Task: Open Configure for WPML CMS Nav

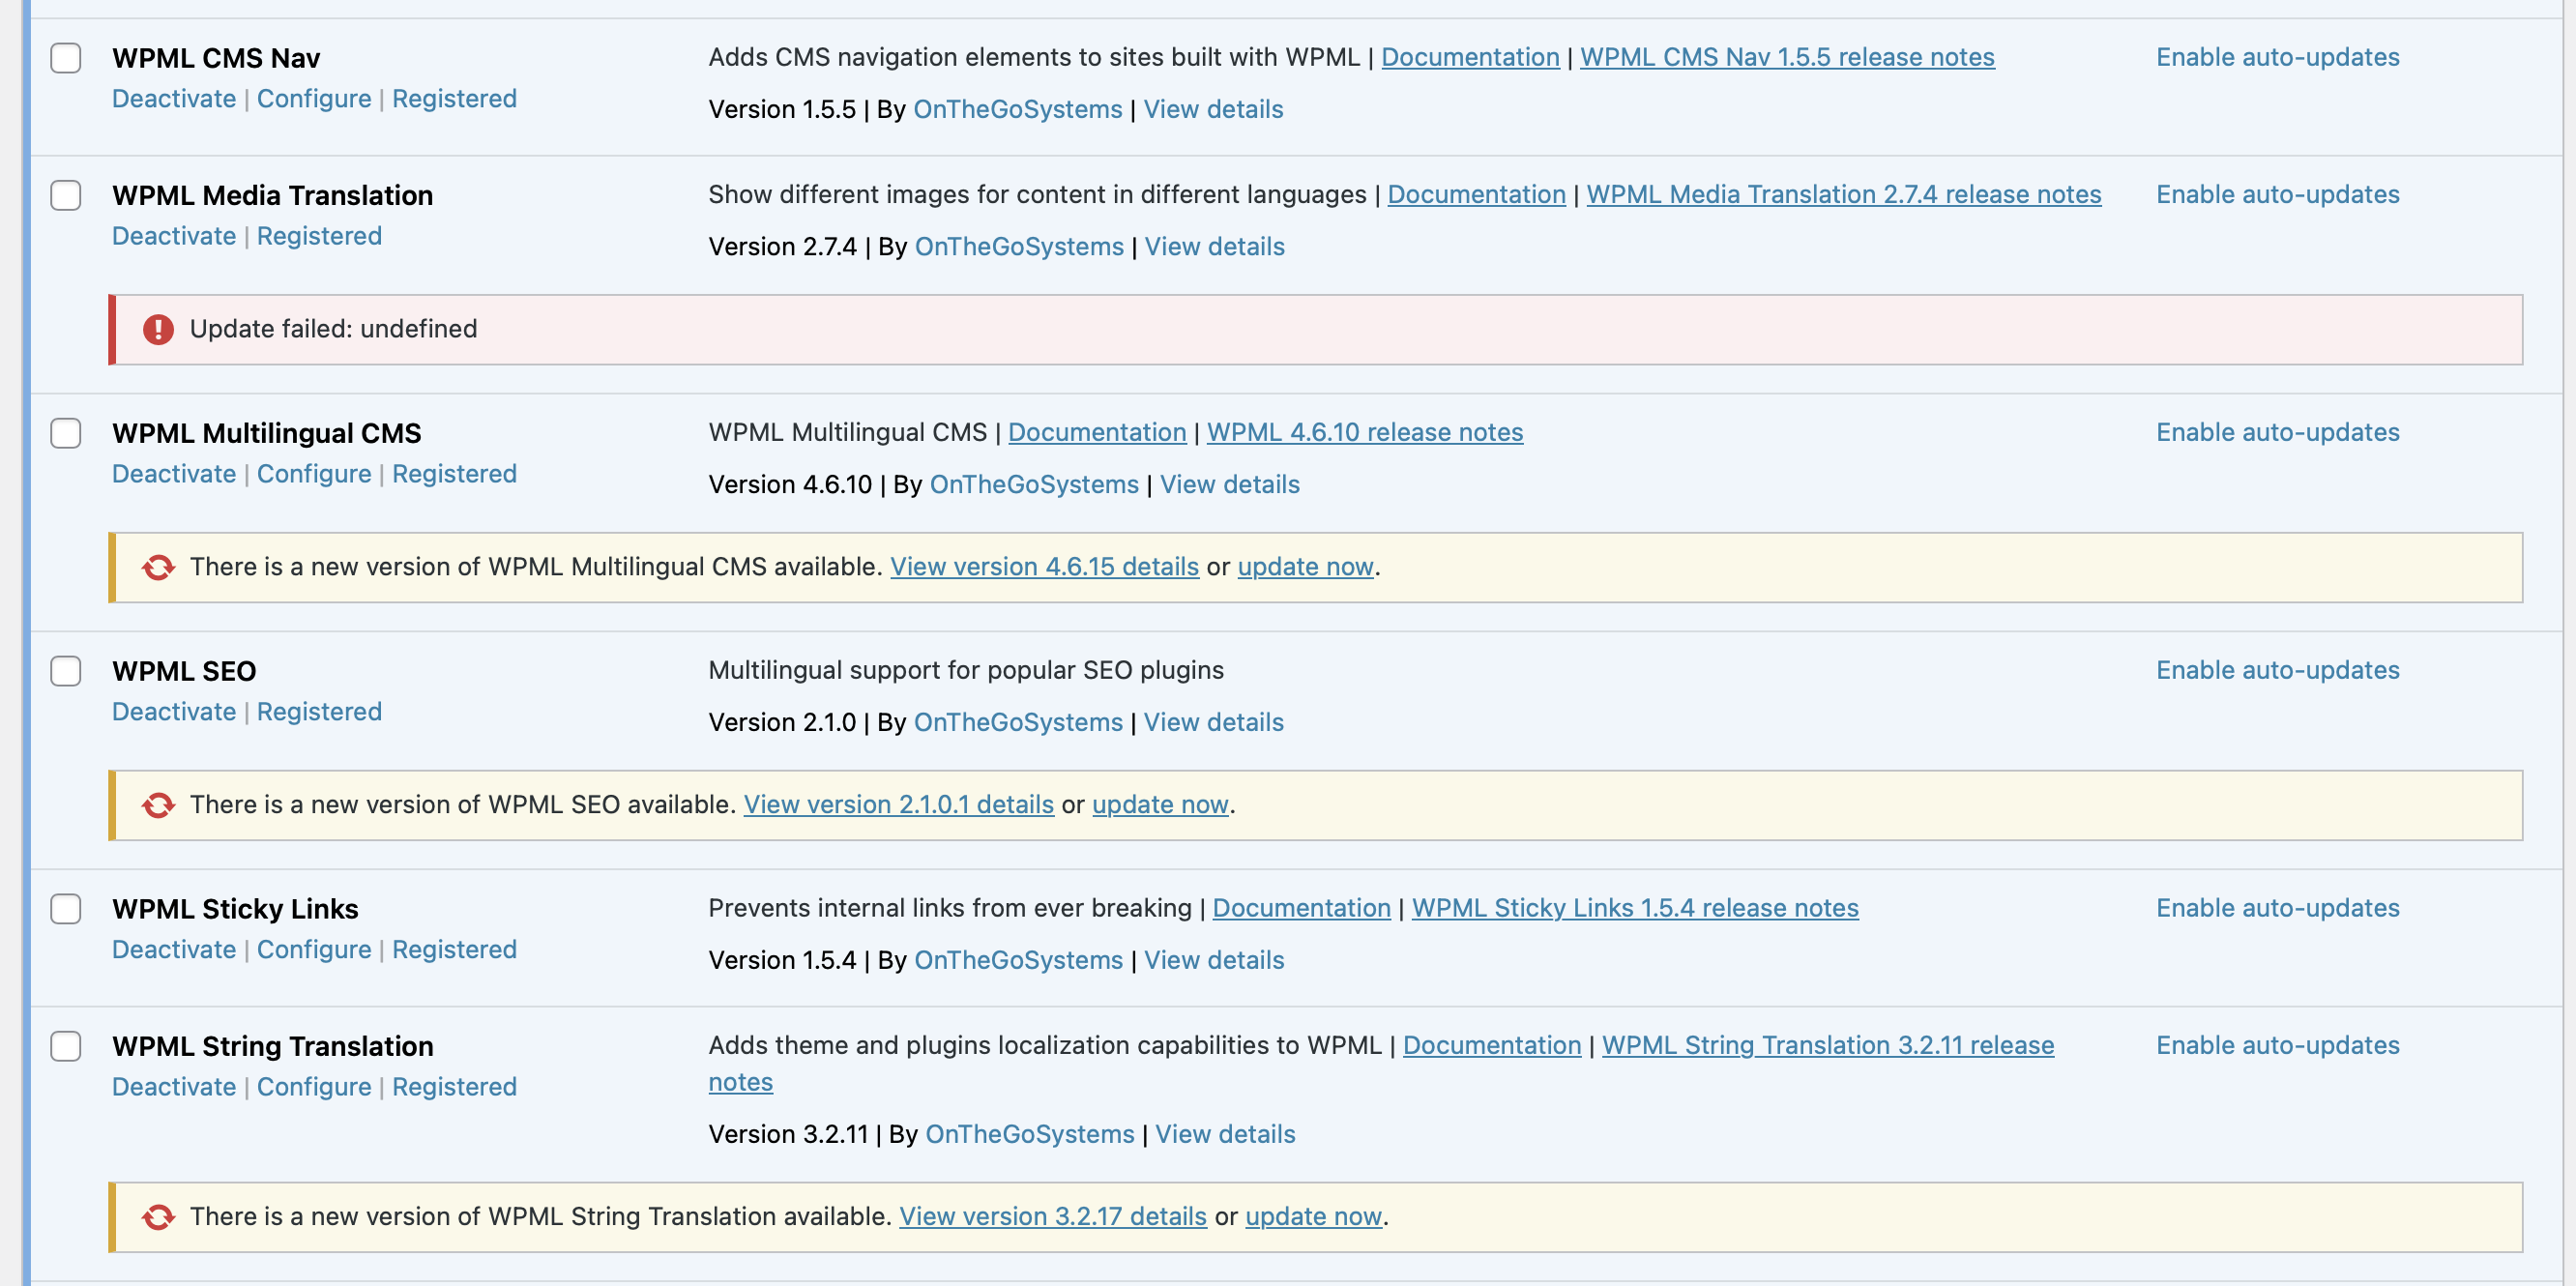Action: tap(314, 98)
